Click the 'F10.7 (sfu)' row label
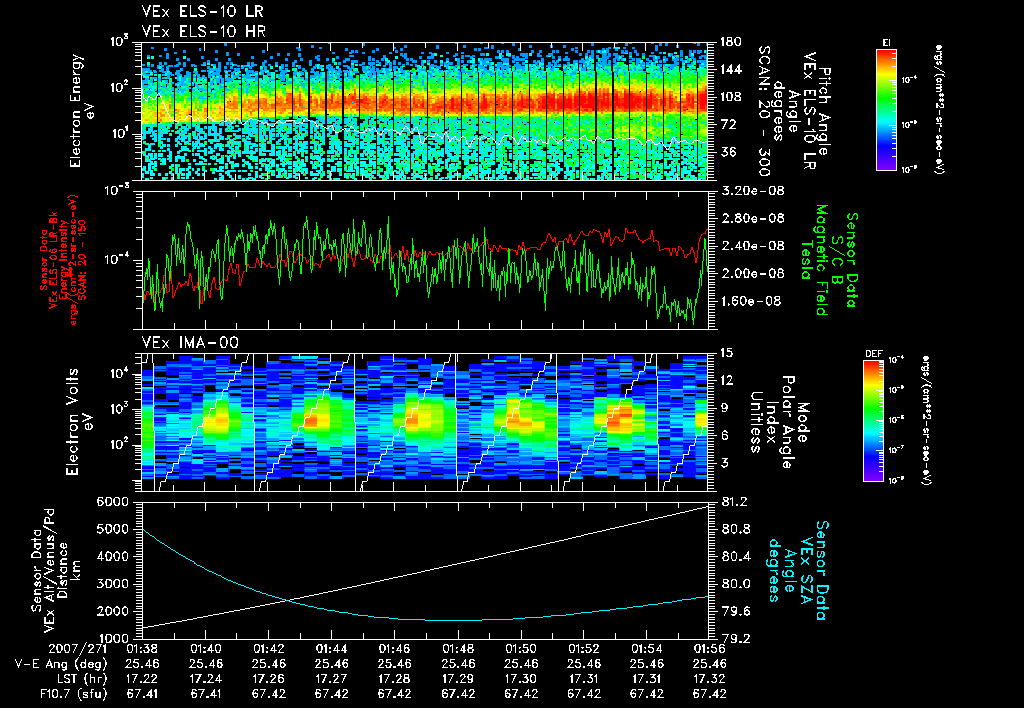The image size is (1024, 708). [x=72, y=694]
